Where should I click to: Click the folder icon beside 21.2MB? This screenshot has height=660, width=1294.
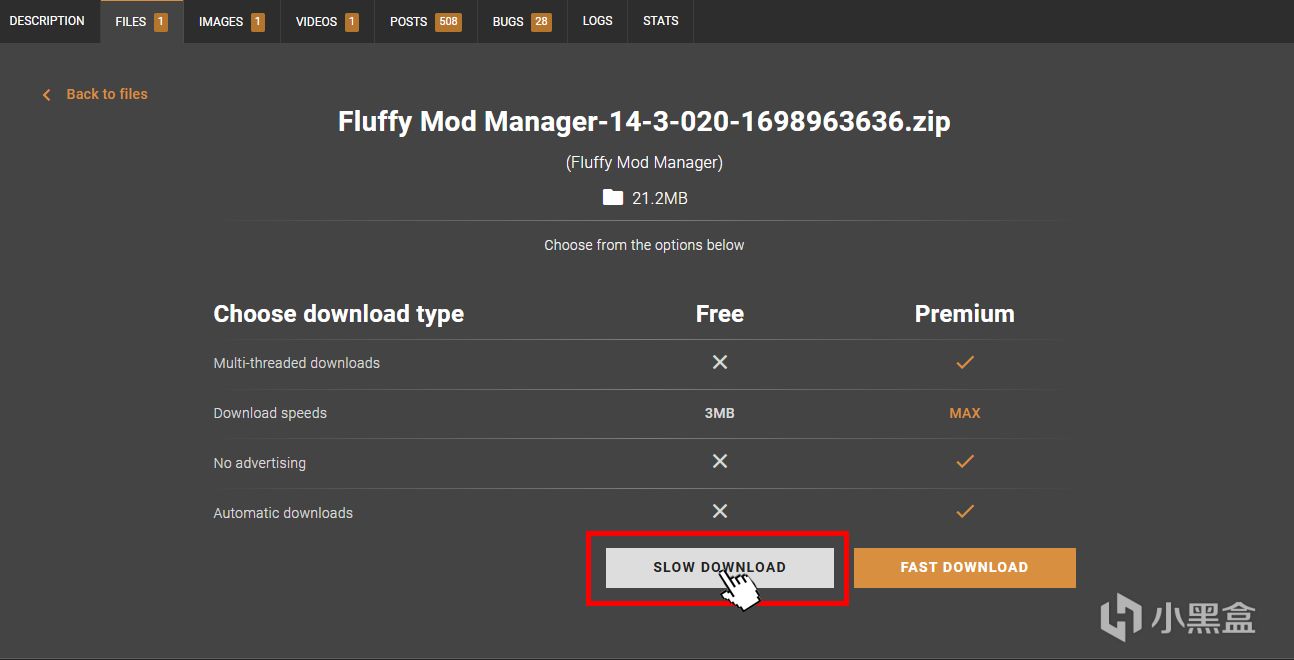pos(613,198)
